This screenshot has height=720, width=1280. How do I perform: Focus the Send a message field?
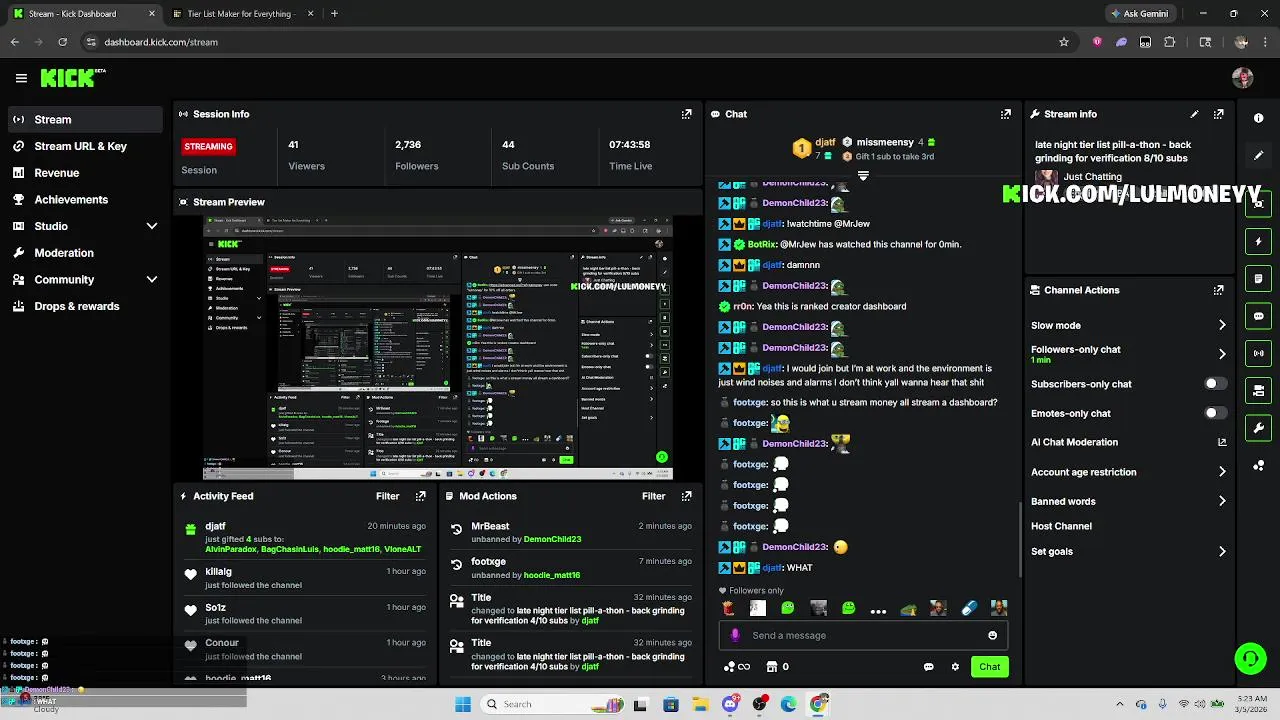[x=862, y=635]
